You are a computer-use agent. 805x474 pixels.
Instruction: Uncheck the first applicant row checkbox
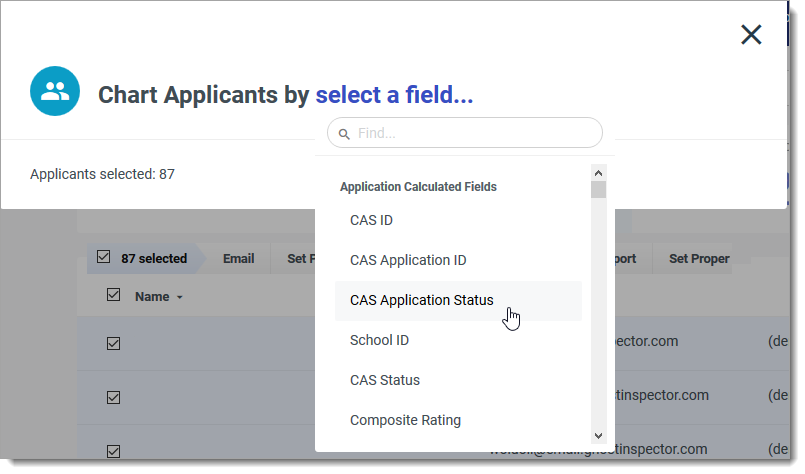tap(113, 343)
